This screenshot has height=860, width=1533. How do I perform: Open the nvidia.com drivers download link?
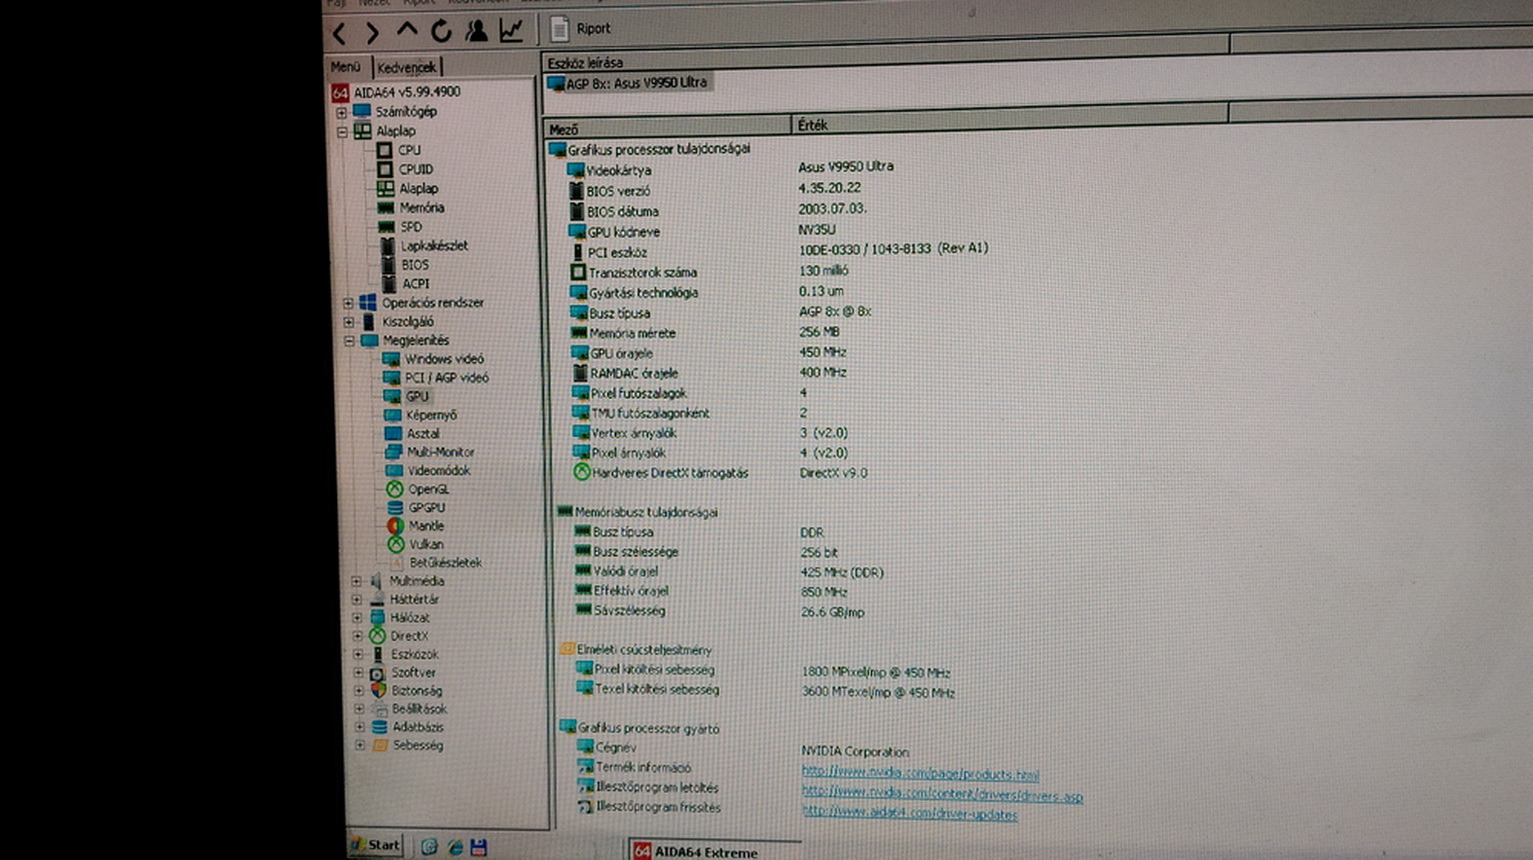[x=942, y=794]
